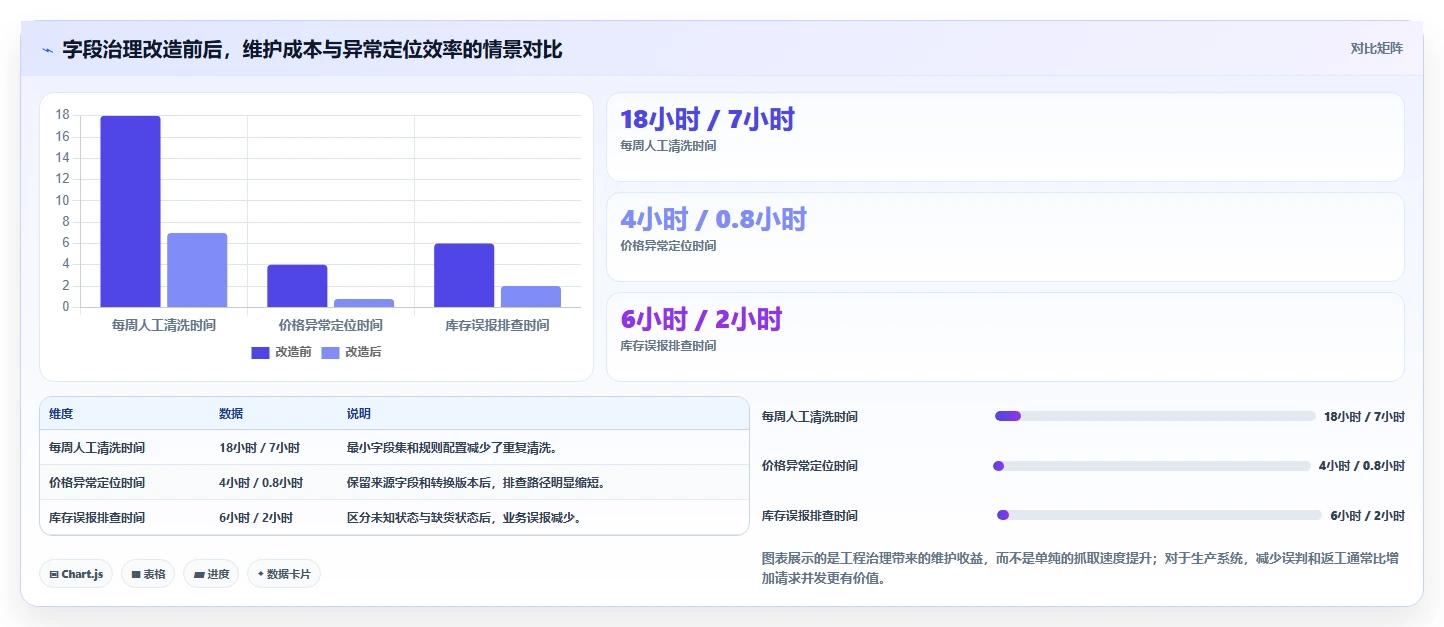Click the 每周人工清洗时间 caption in first card

tap(668, 146)
